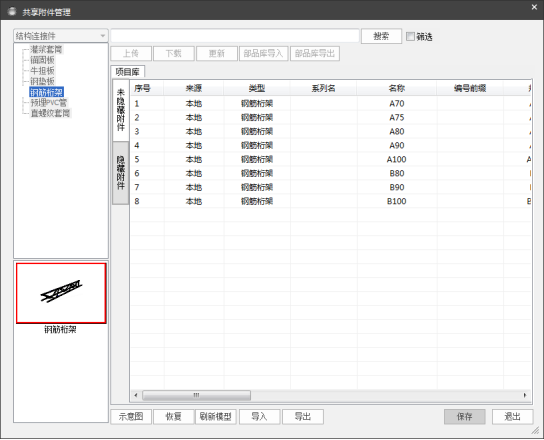Click the horizontal scrollbar right arrow

525,395
